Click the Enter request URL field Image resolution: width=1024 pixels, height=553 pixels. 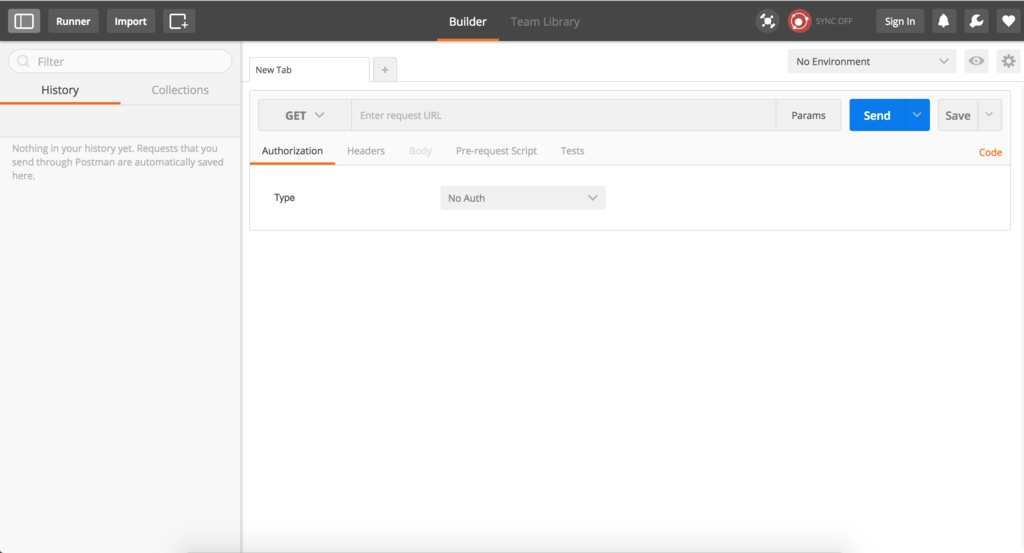(564, 115)
